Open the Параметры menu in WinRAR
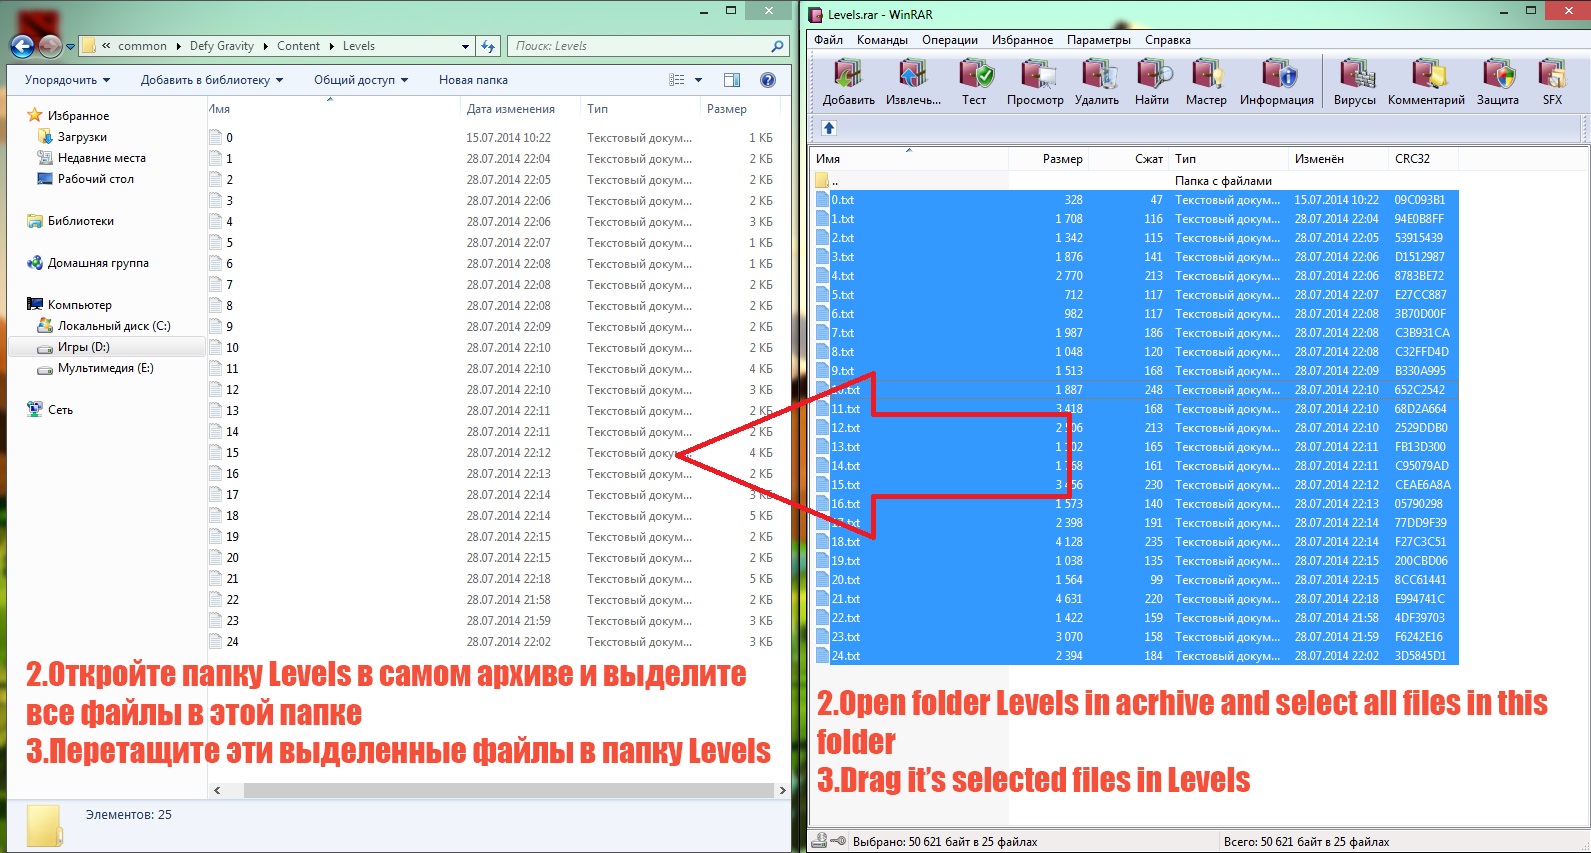Image resolution: width=1591 pixels, height=853 pixels. (1099, 40)
